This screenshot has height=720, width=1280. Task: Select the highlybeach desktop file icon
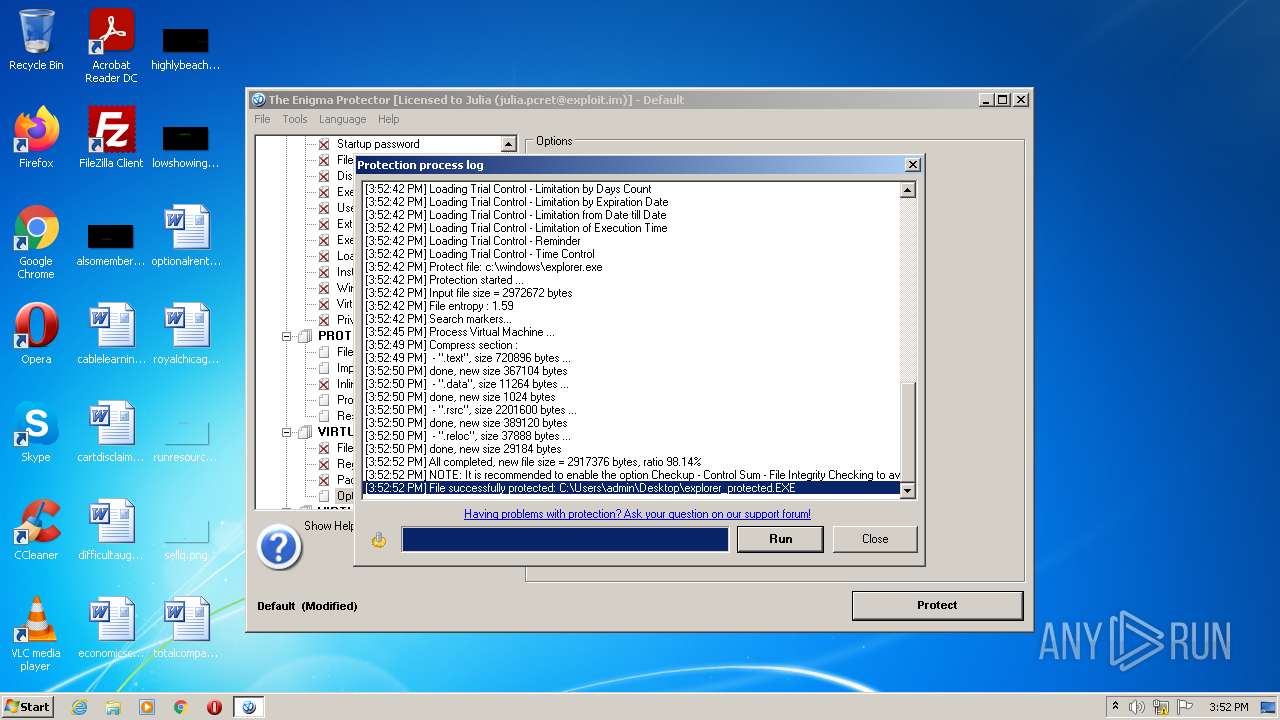coord(186,46)
